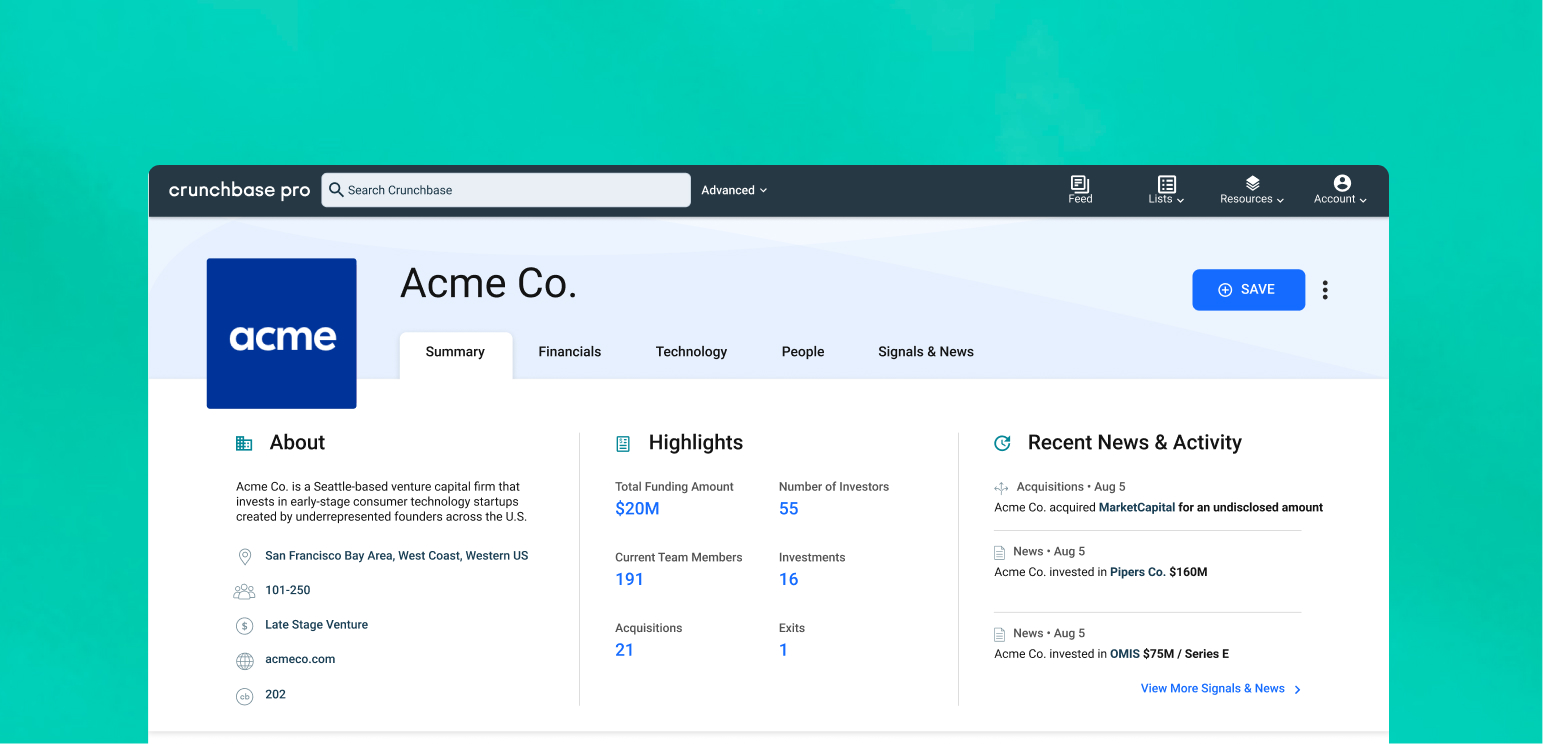Click the crunchbase pro logo
The height and width of the screenshot is (744, 1543).
pyautogui.click(x=240, y=190)
